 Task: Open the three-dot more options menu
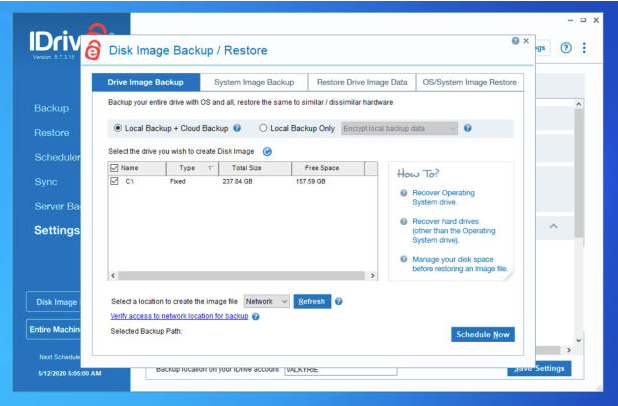point(584,48)
